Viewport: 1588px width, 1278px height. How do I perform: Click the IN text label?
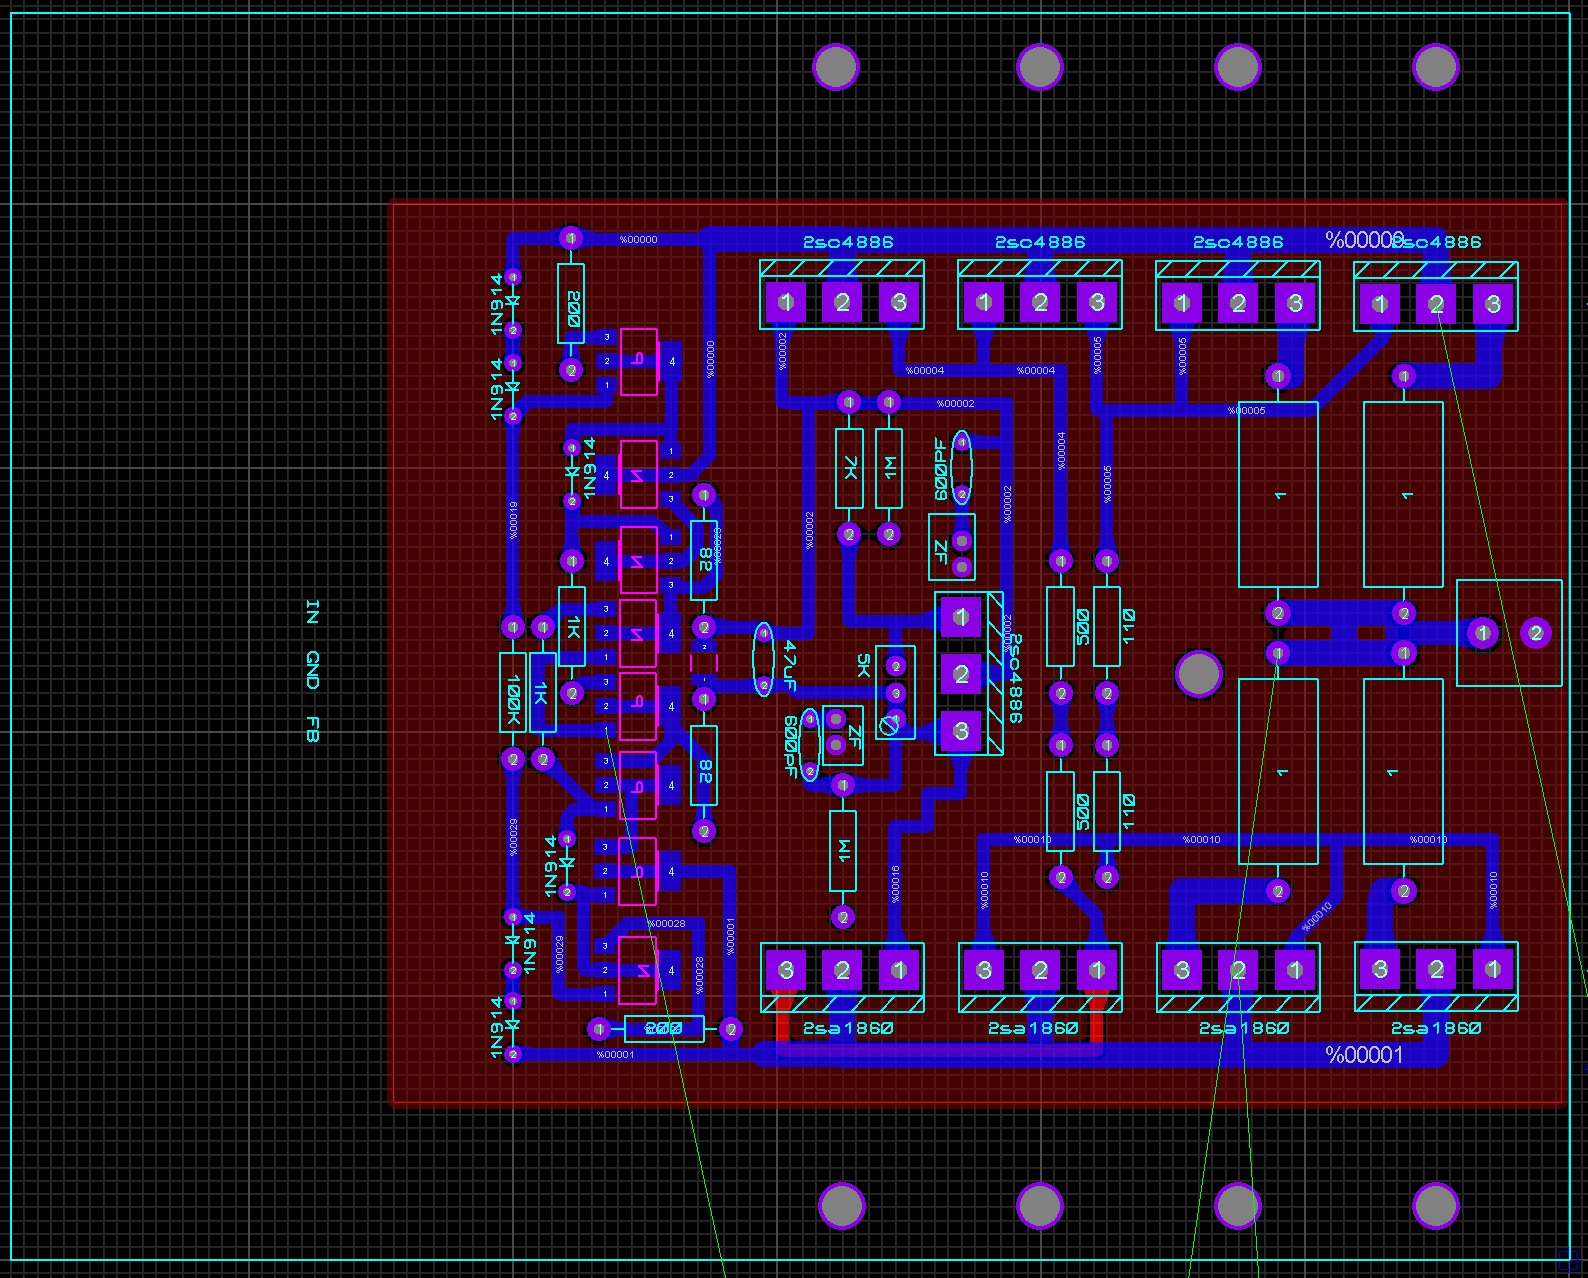[x=312, y=612]
